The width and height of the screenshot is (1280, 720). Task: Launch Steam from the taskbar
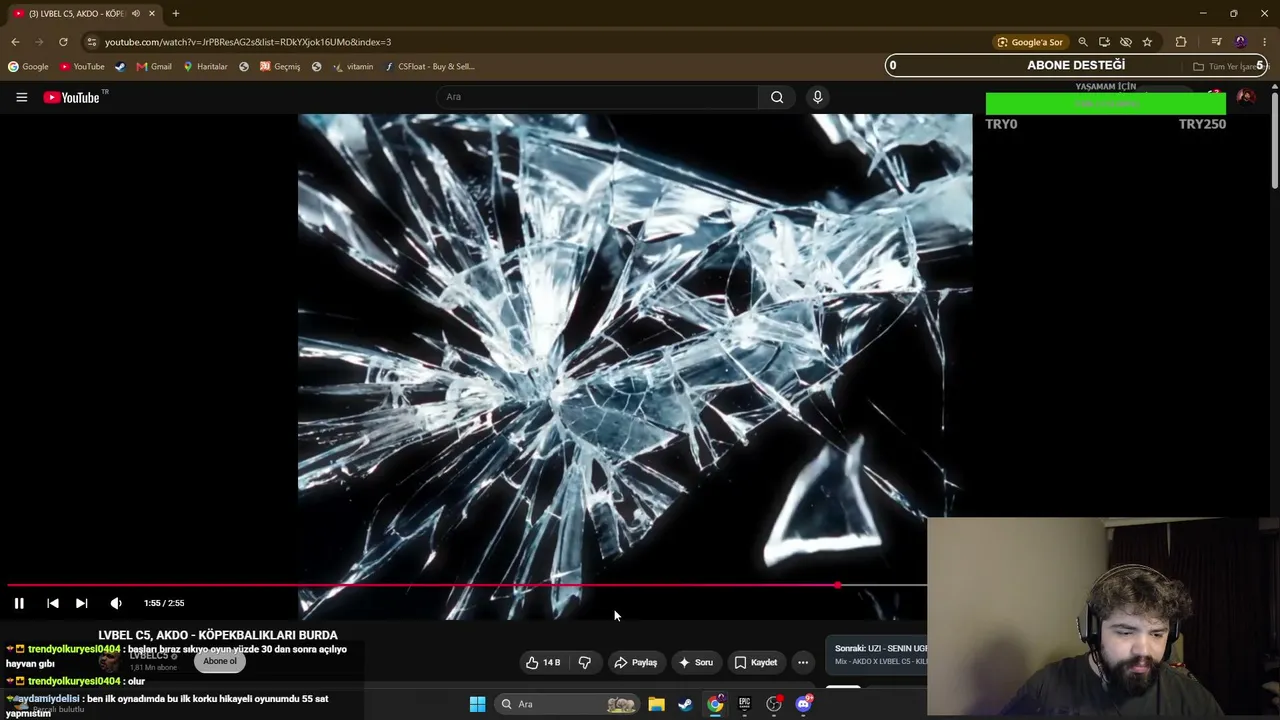click(x=685, y=704)
